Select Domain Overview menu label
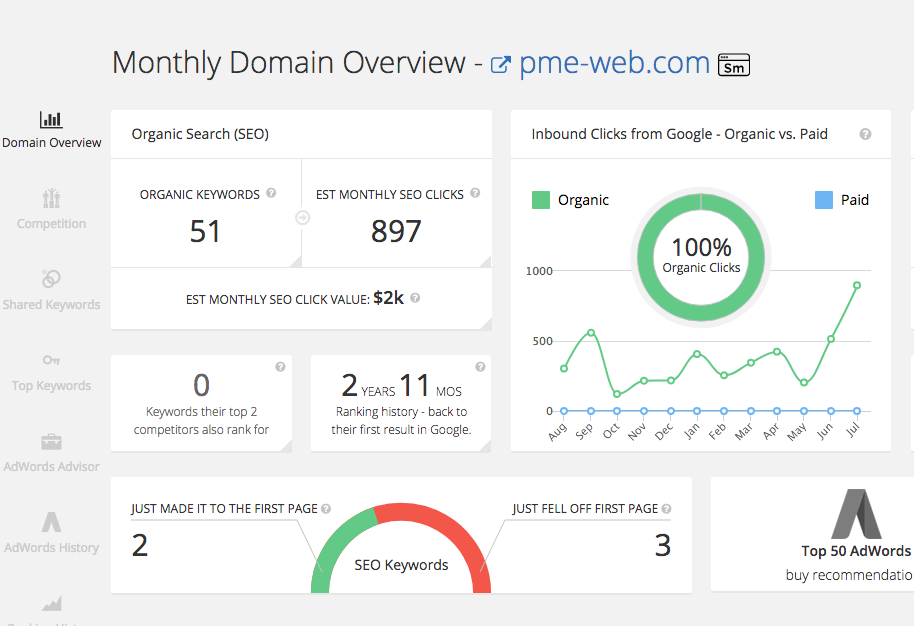The width and height of the screenshot is (914, 626). 51,143
